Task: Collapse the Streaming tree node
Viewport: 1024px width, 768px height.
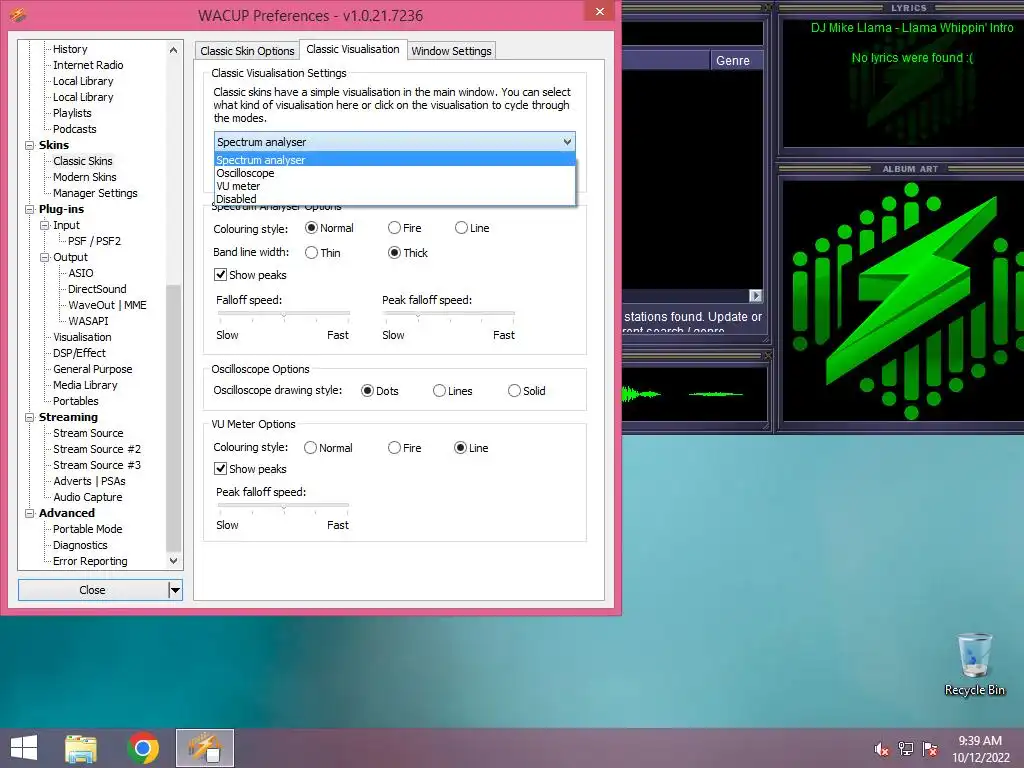Action: (29, 417)
